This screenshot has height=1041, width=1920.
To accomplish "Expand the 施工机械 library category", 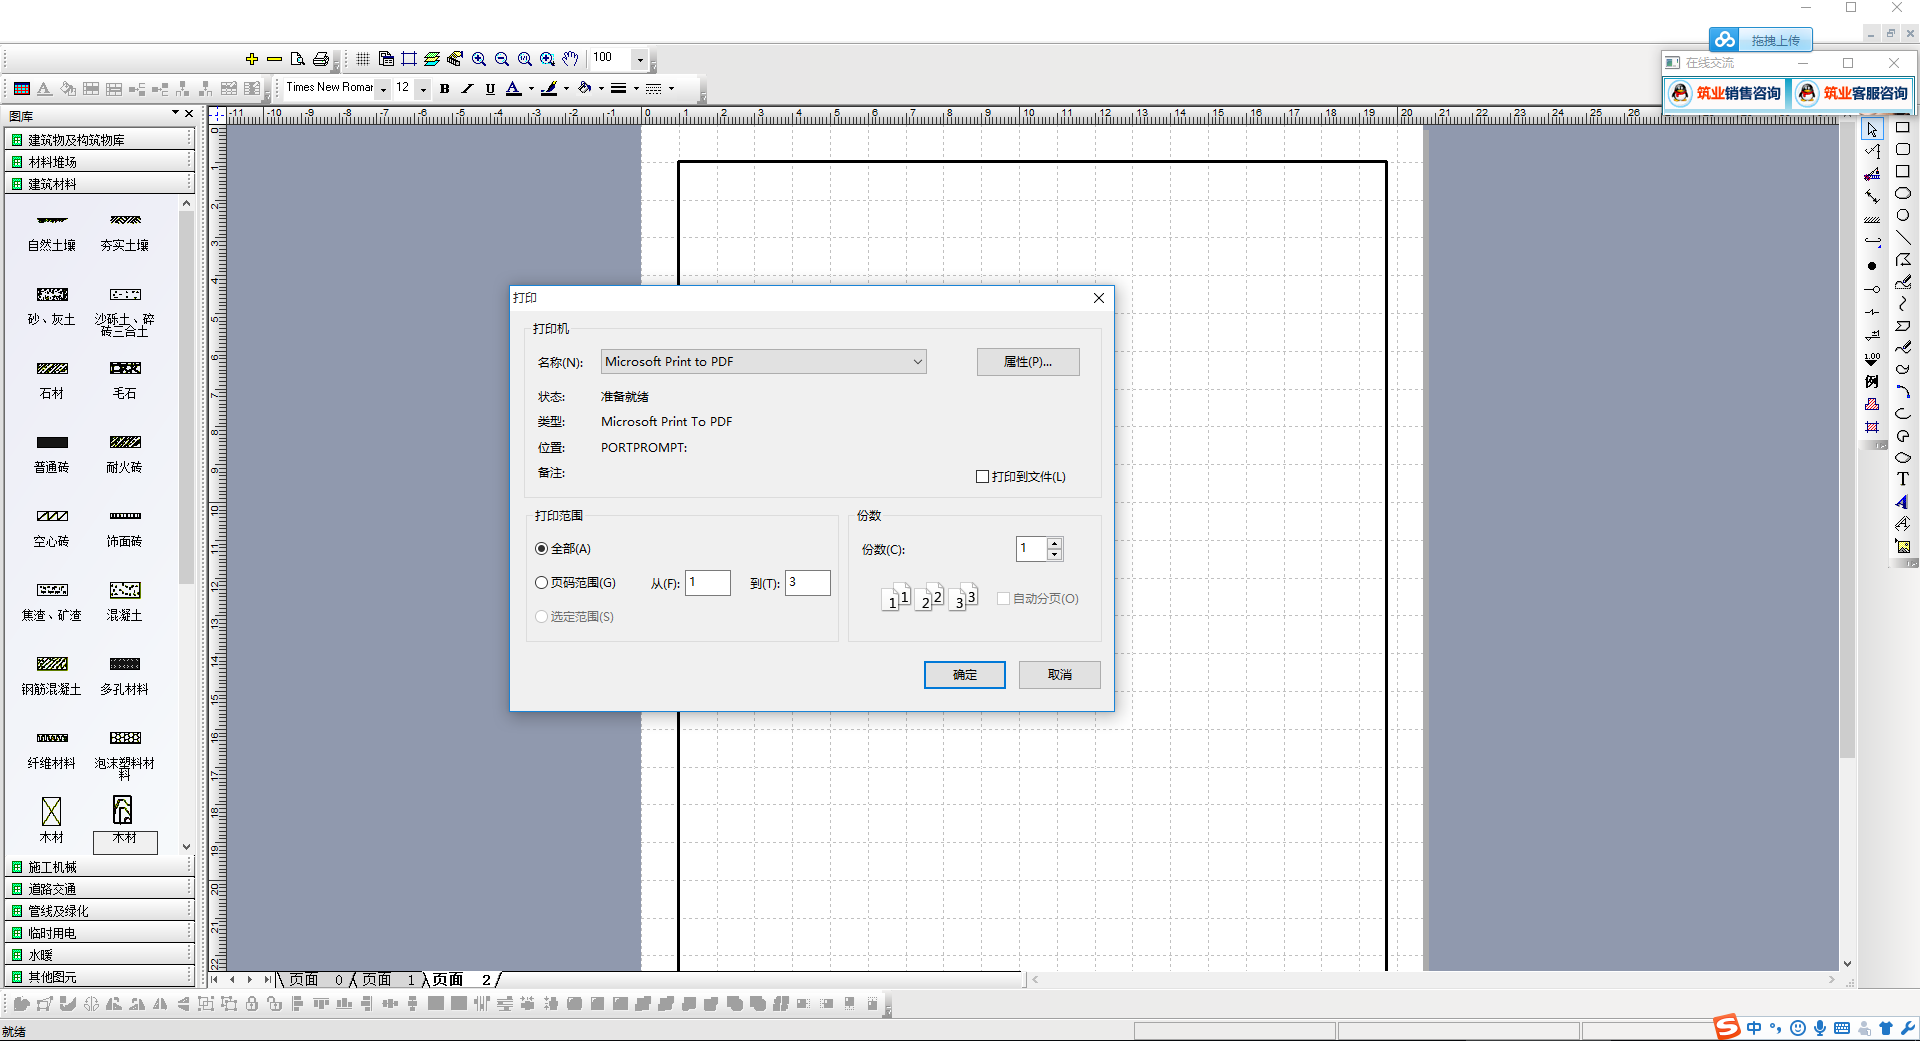I will coord(52,867).
